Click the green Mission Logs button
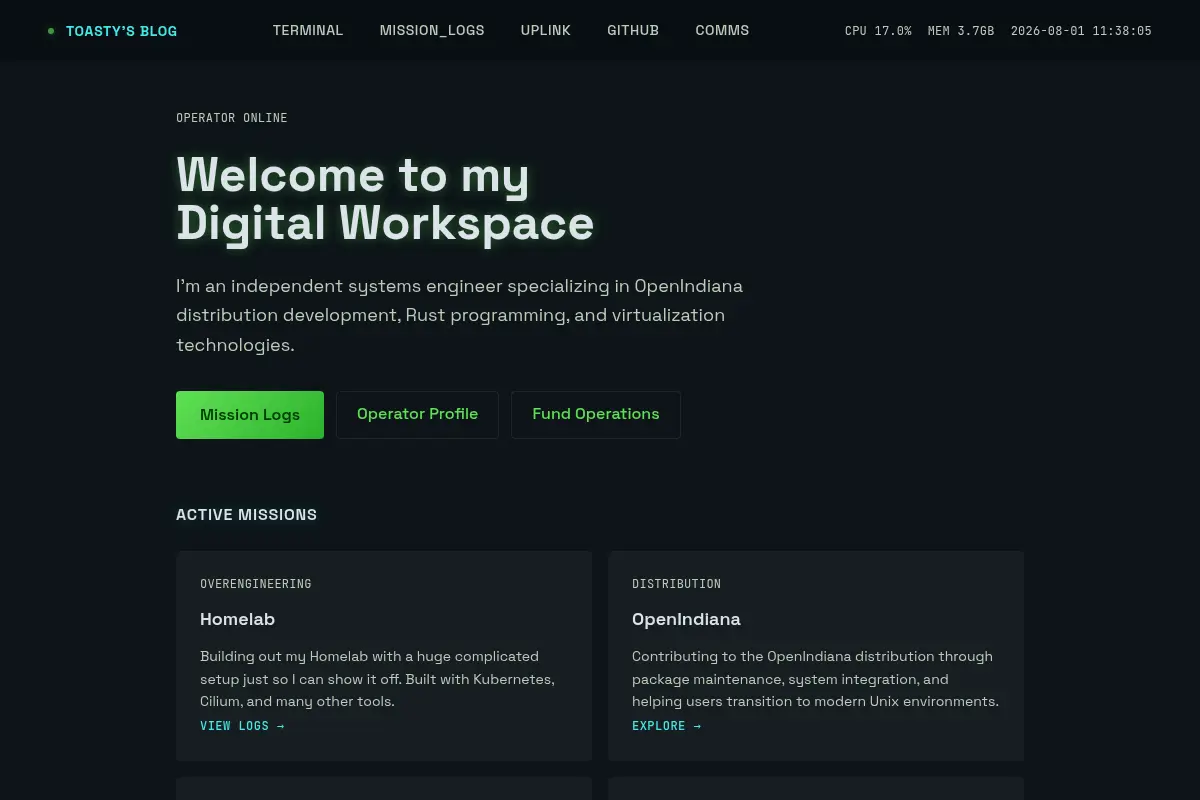Screen dimensions: 1200x800 tap(250, 415)
